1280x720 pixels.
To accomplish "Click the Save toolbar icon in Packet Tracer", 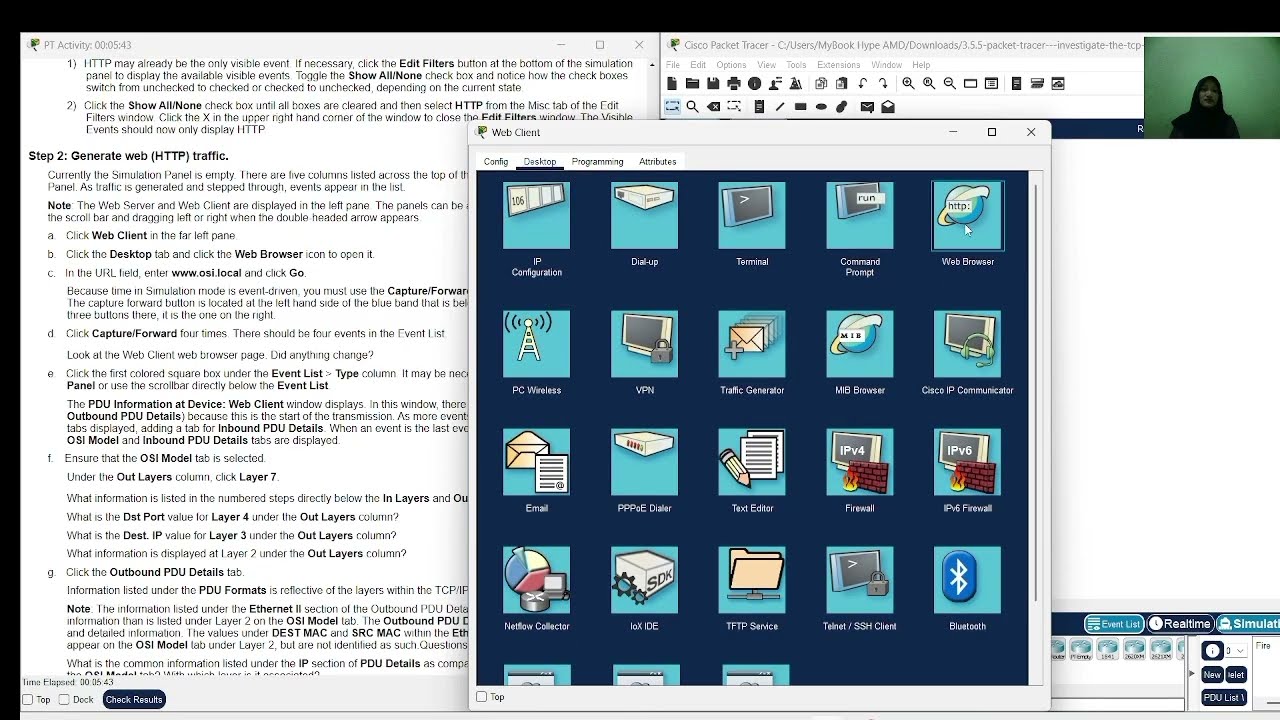I will [713, 84].
